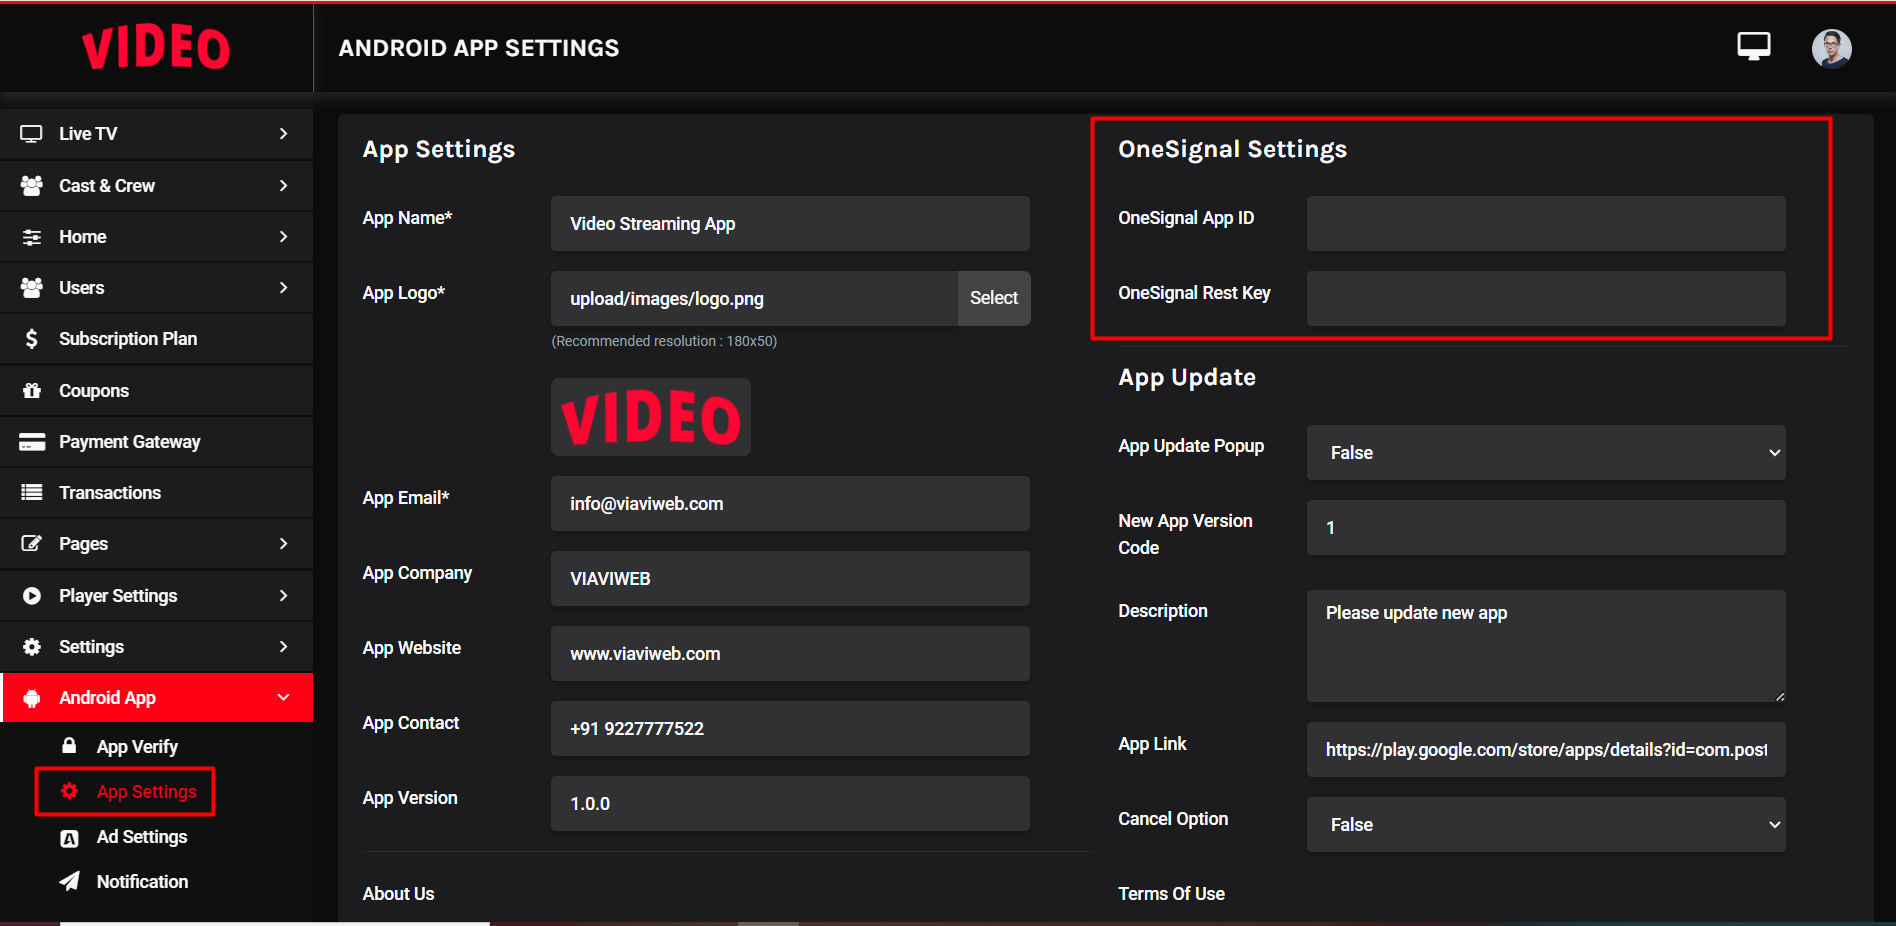Click the red App Settings gear icon

[69, 791]
